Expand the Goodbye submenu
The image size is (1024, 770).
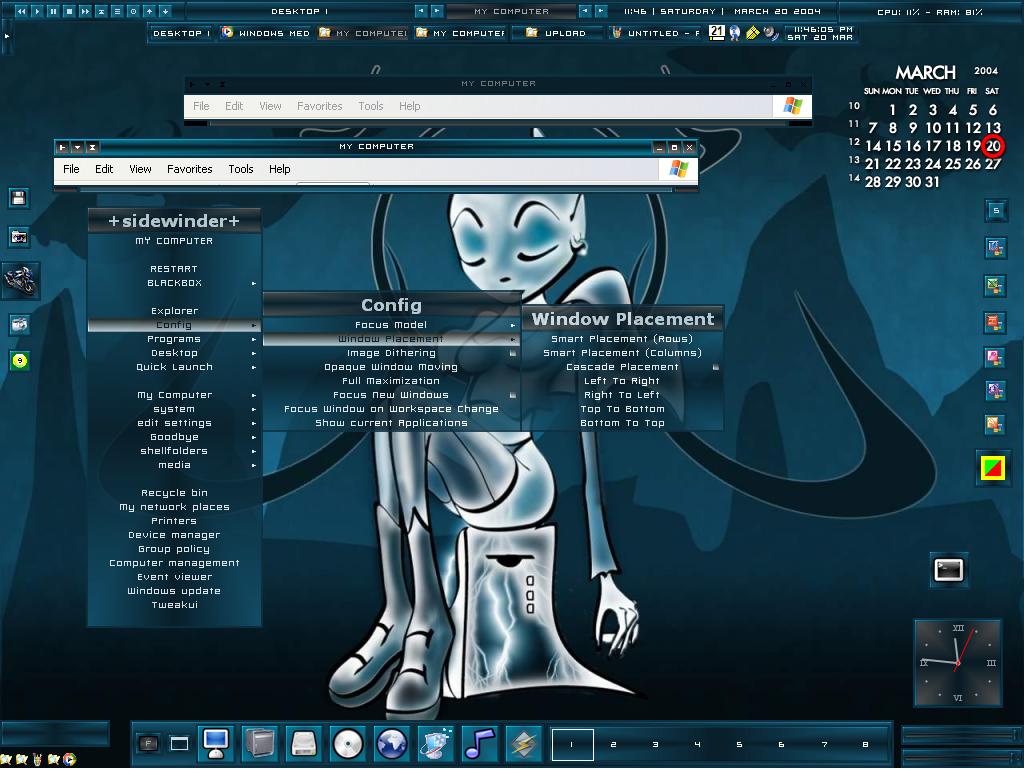click(174, 438)
